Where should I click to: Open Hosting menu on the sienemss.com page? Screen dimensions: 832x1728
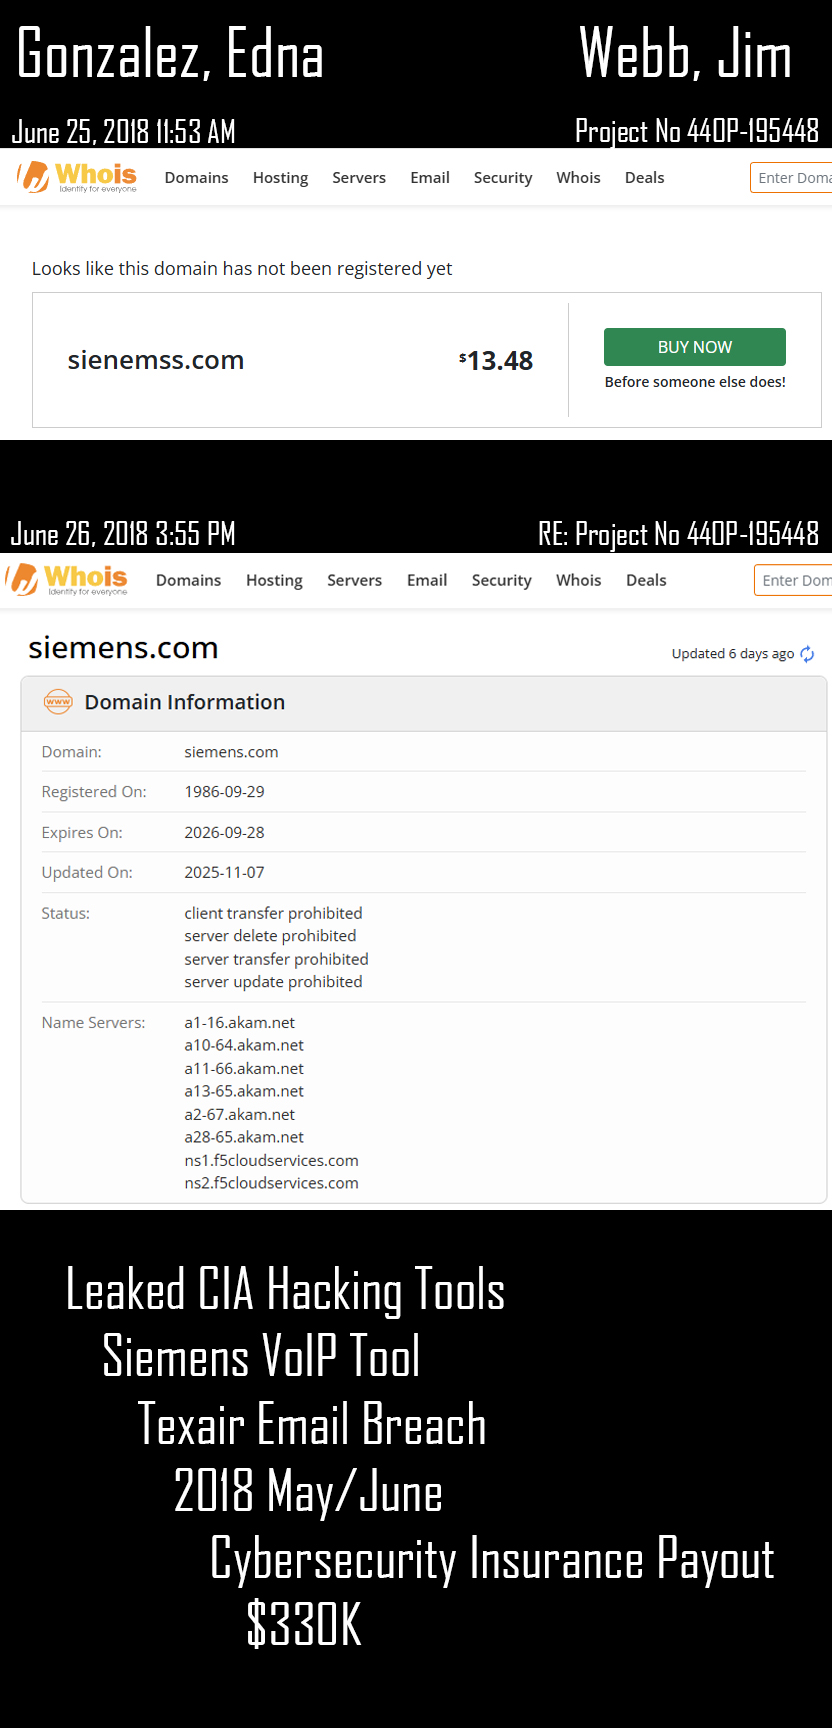(x=280, y=177)
